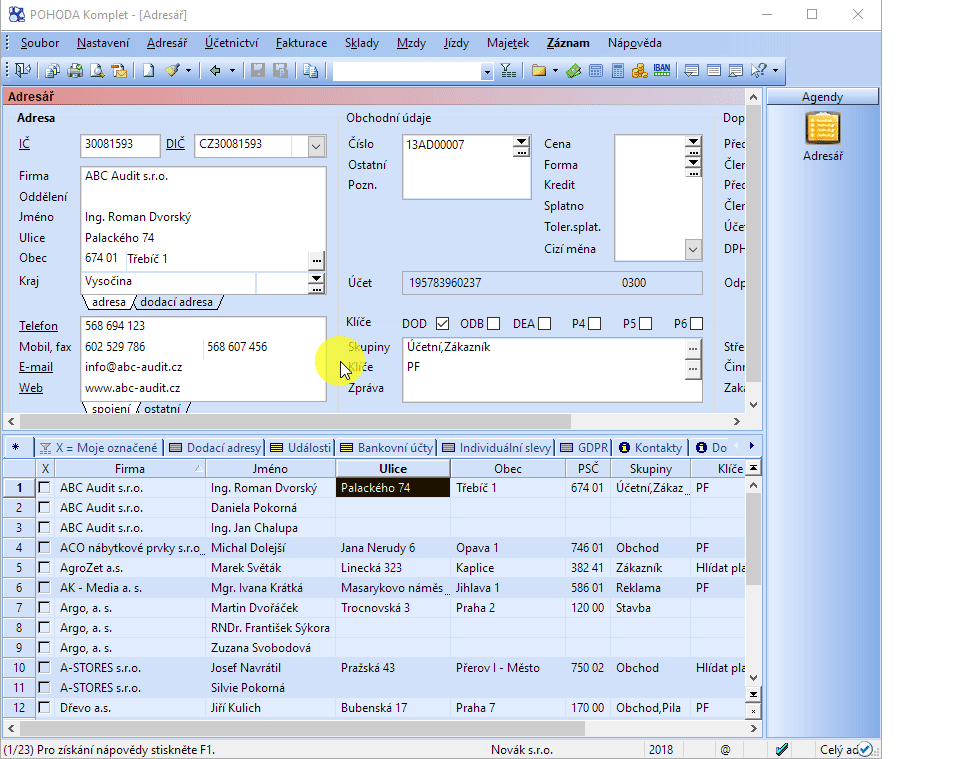Open the Adresář agenda icon in Agendy panel
Screen dimensions: 973x759
[823, 129]
